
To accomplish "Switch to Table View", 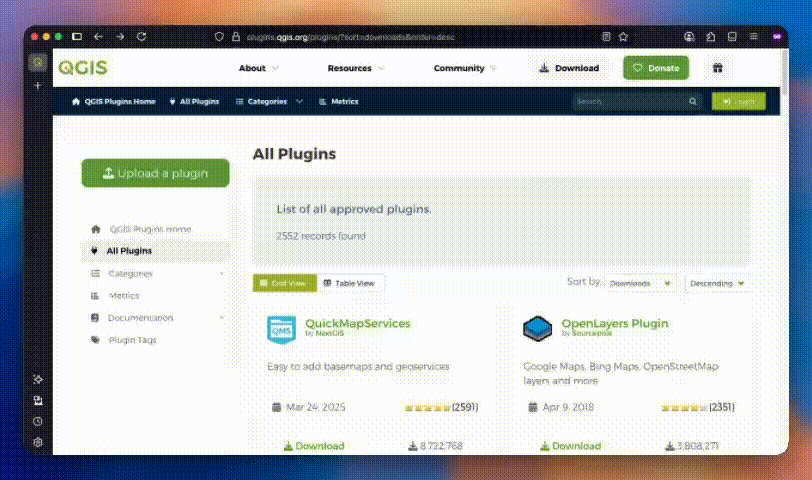I will pos(349,283).
